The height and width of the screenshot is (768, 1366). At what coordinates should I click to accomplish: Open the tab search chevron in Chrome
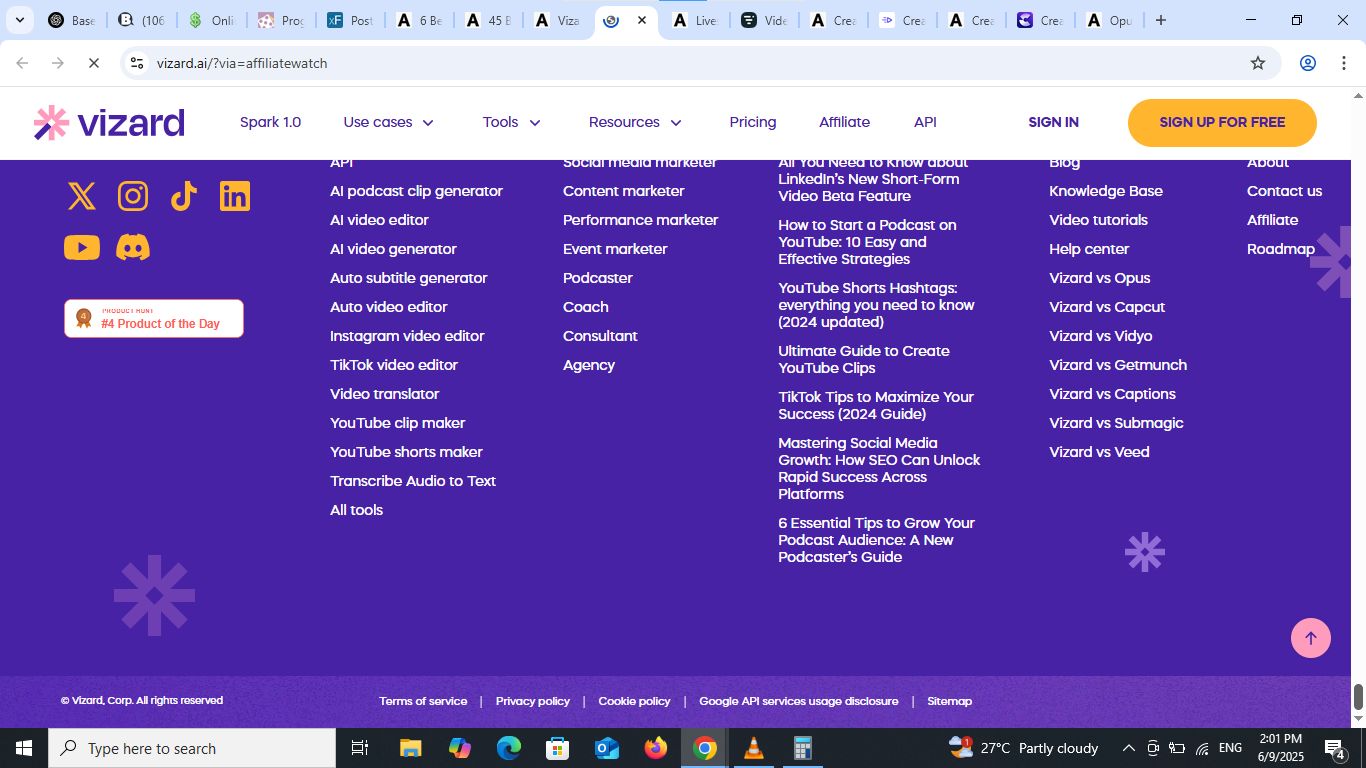[19, 20]
